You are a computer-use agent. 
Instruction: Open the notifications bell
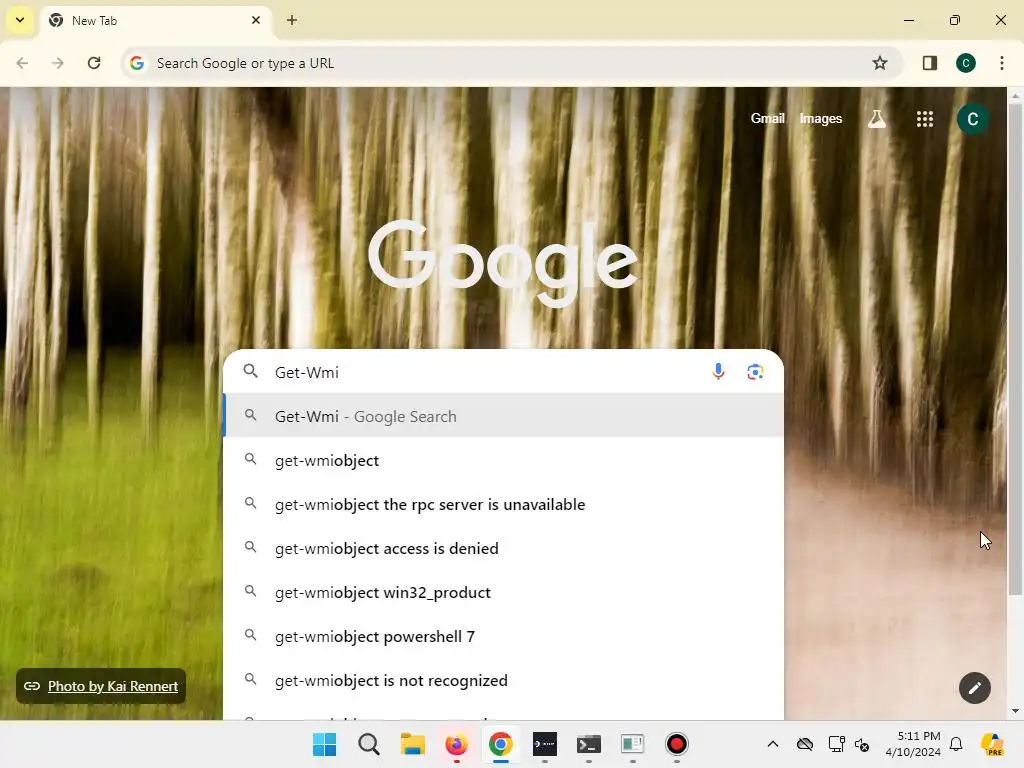pos(956,744)
